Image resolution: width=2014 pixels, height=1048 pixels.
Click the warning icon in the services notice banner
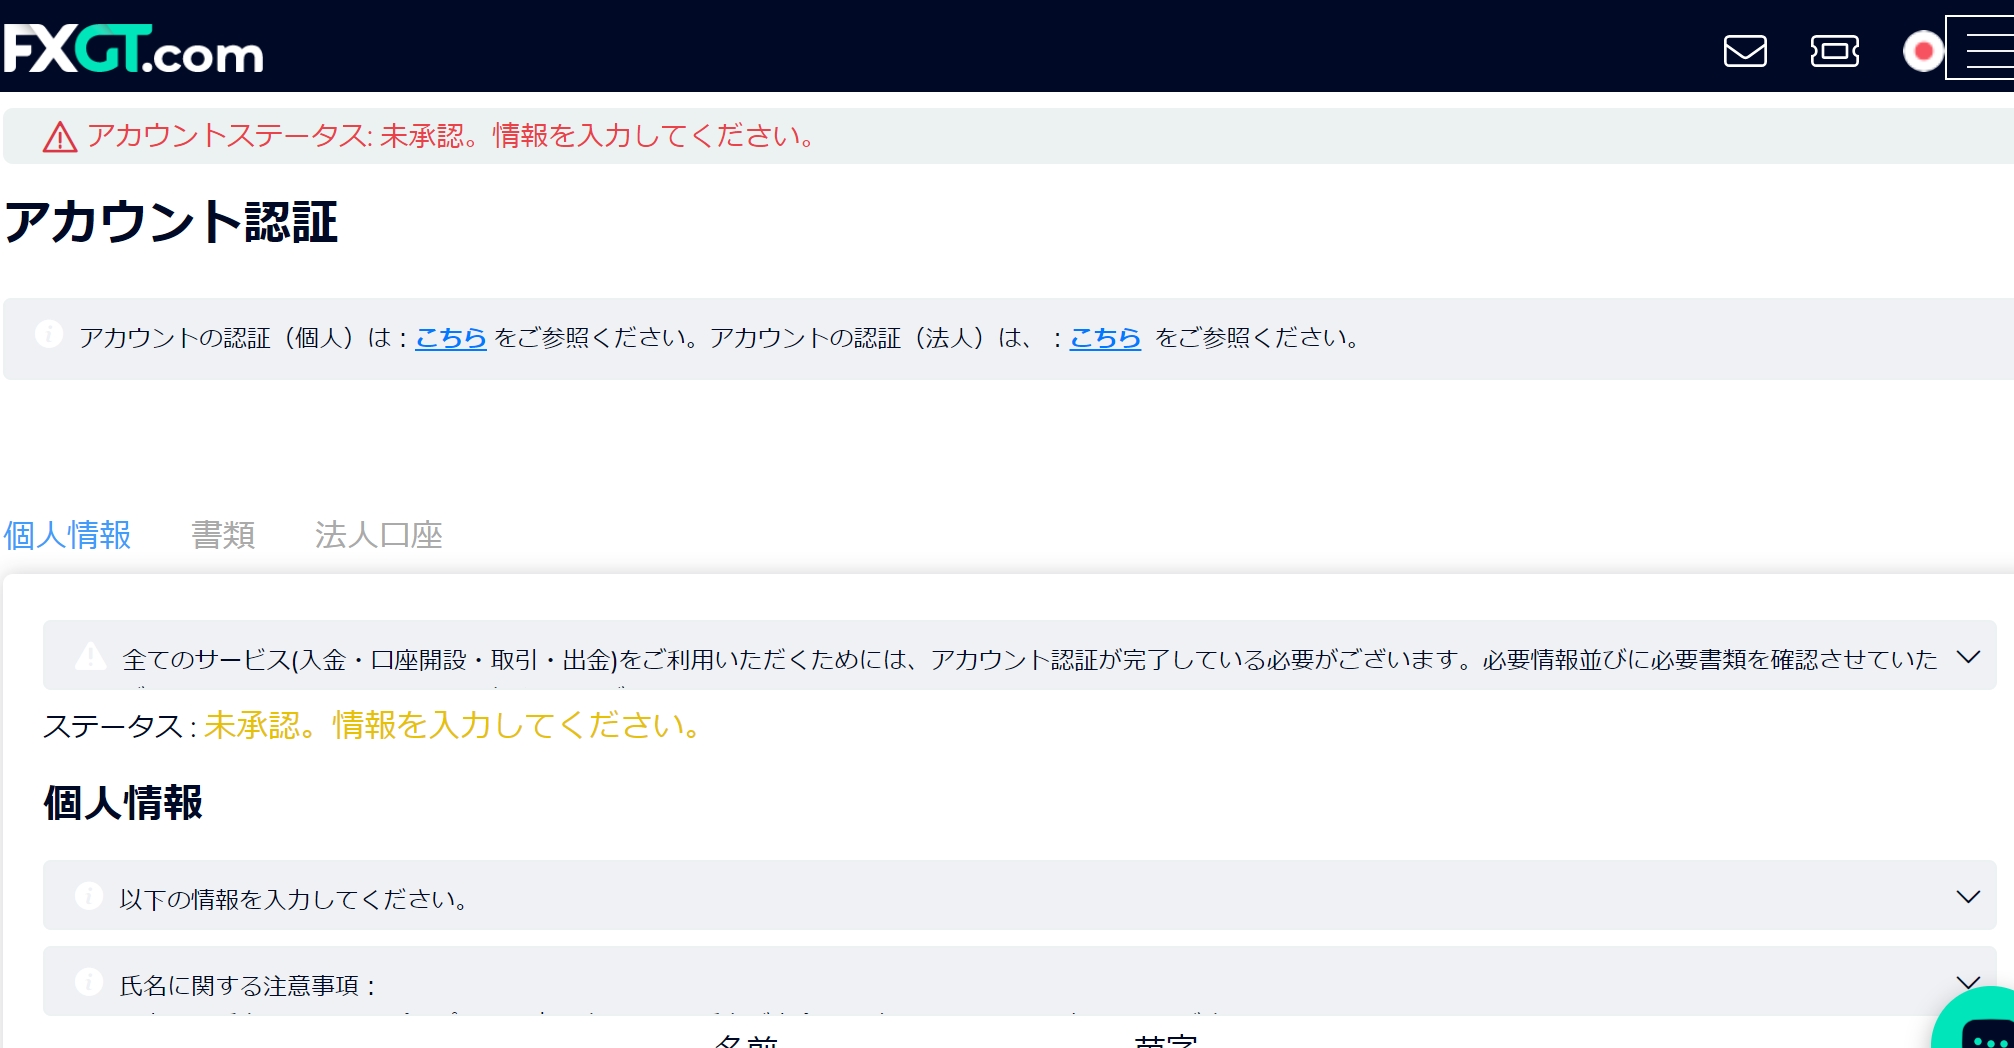tap(91, 655)
